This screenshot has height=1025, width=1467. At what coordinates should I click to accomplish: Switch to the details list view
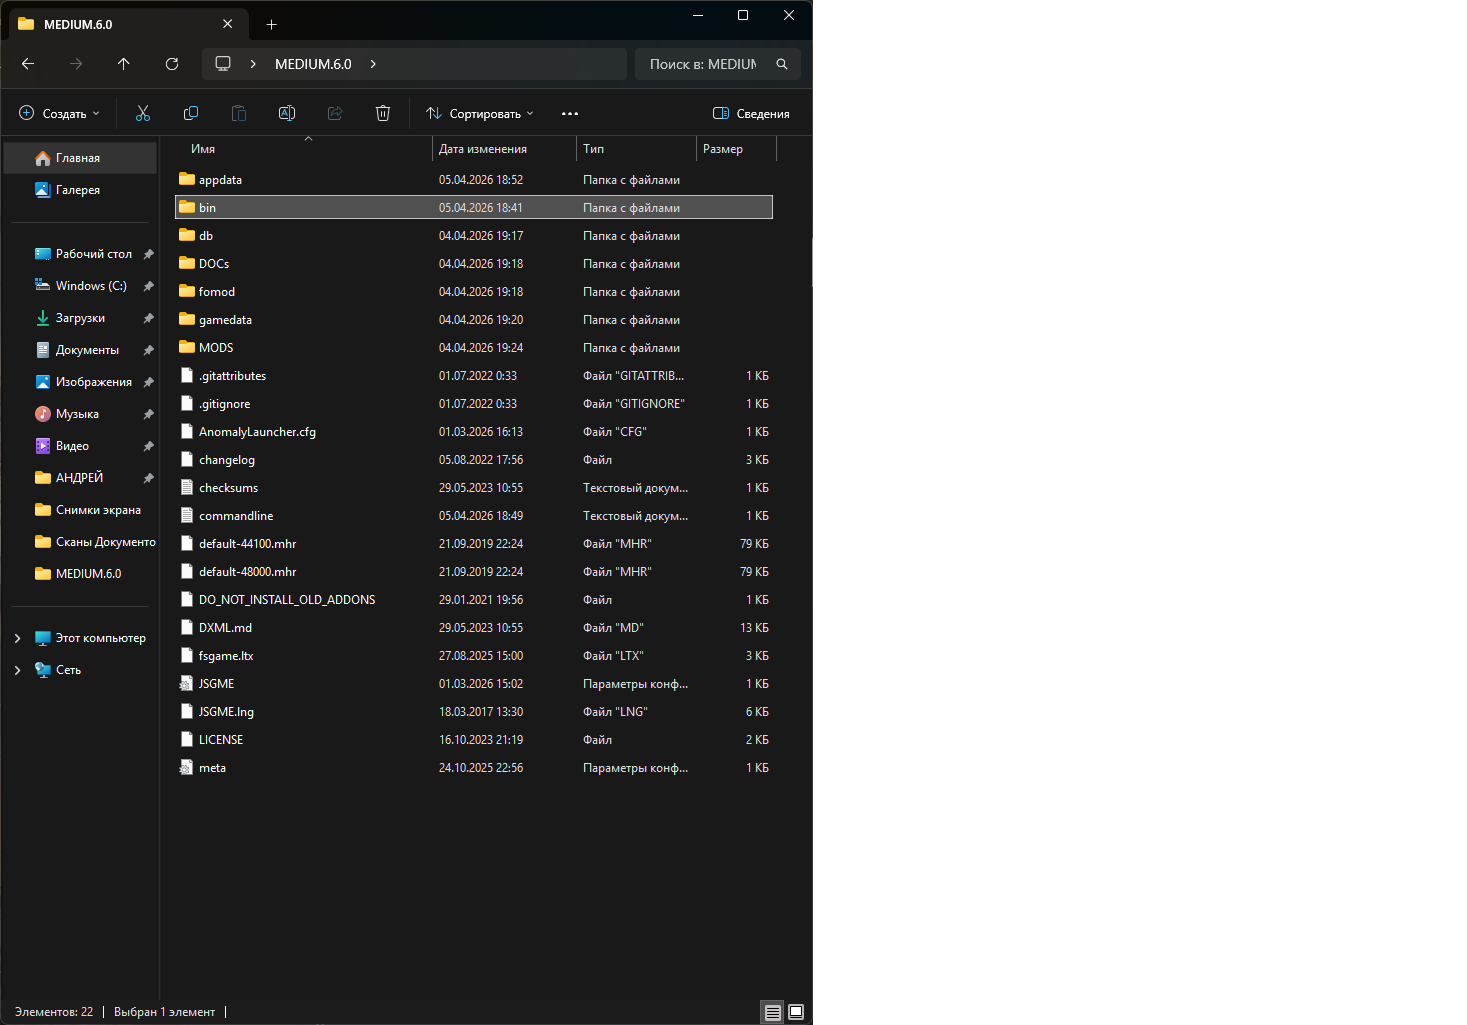tap(772, 1012)
